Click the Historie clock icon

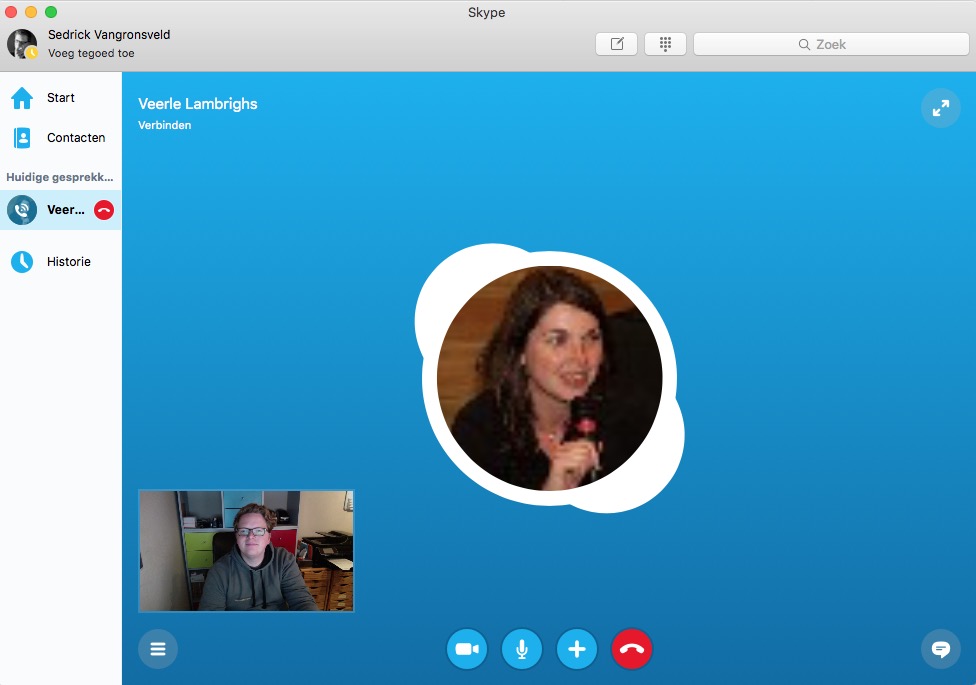pos(22,262)
